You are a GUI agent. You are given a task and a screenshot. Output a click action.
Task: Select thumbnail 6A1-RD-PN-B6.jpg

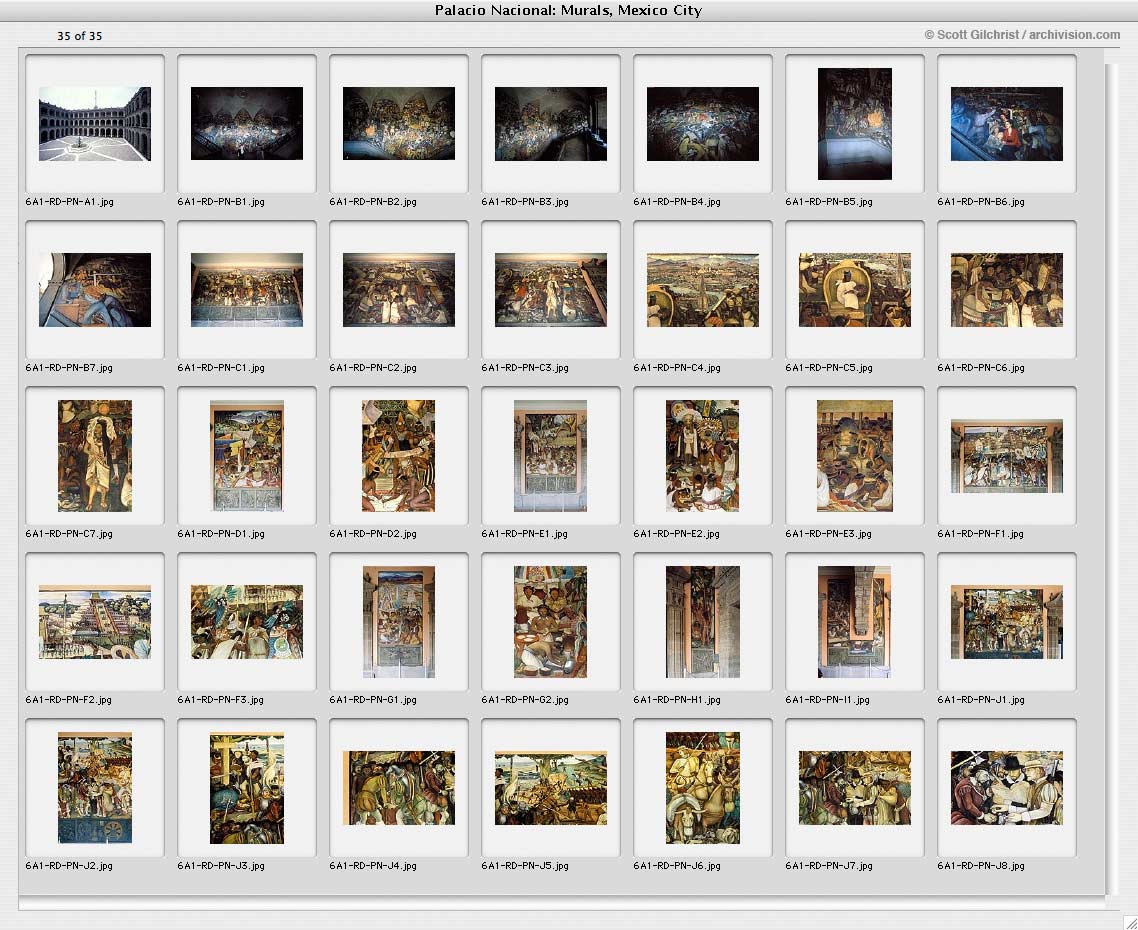tap(1007, 124)
